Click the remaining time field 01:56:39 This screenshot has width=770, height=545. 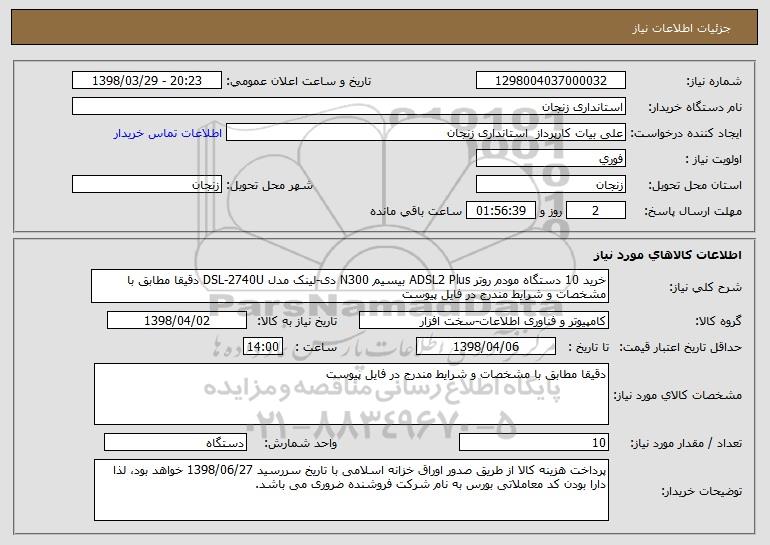point(501,211)
